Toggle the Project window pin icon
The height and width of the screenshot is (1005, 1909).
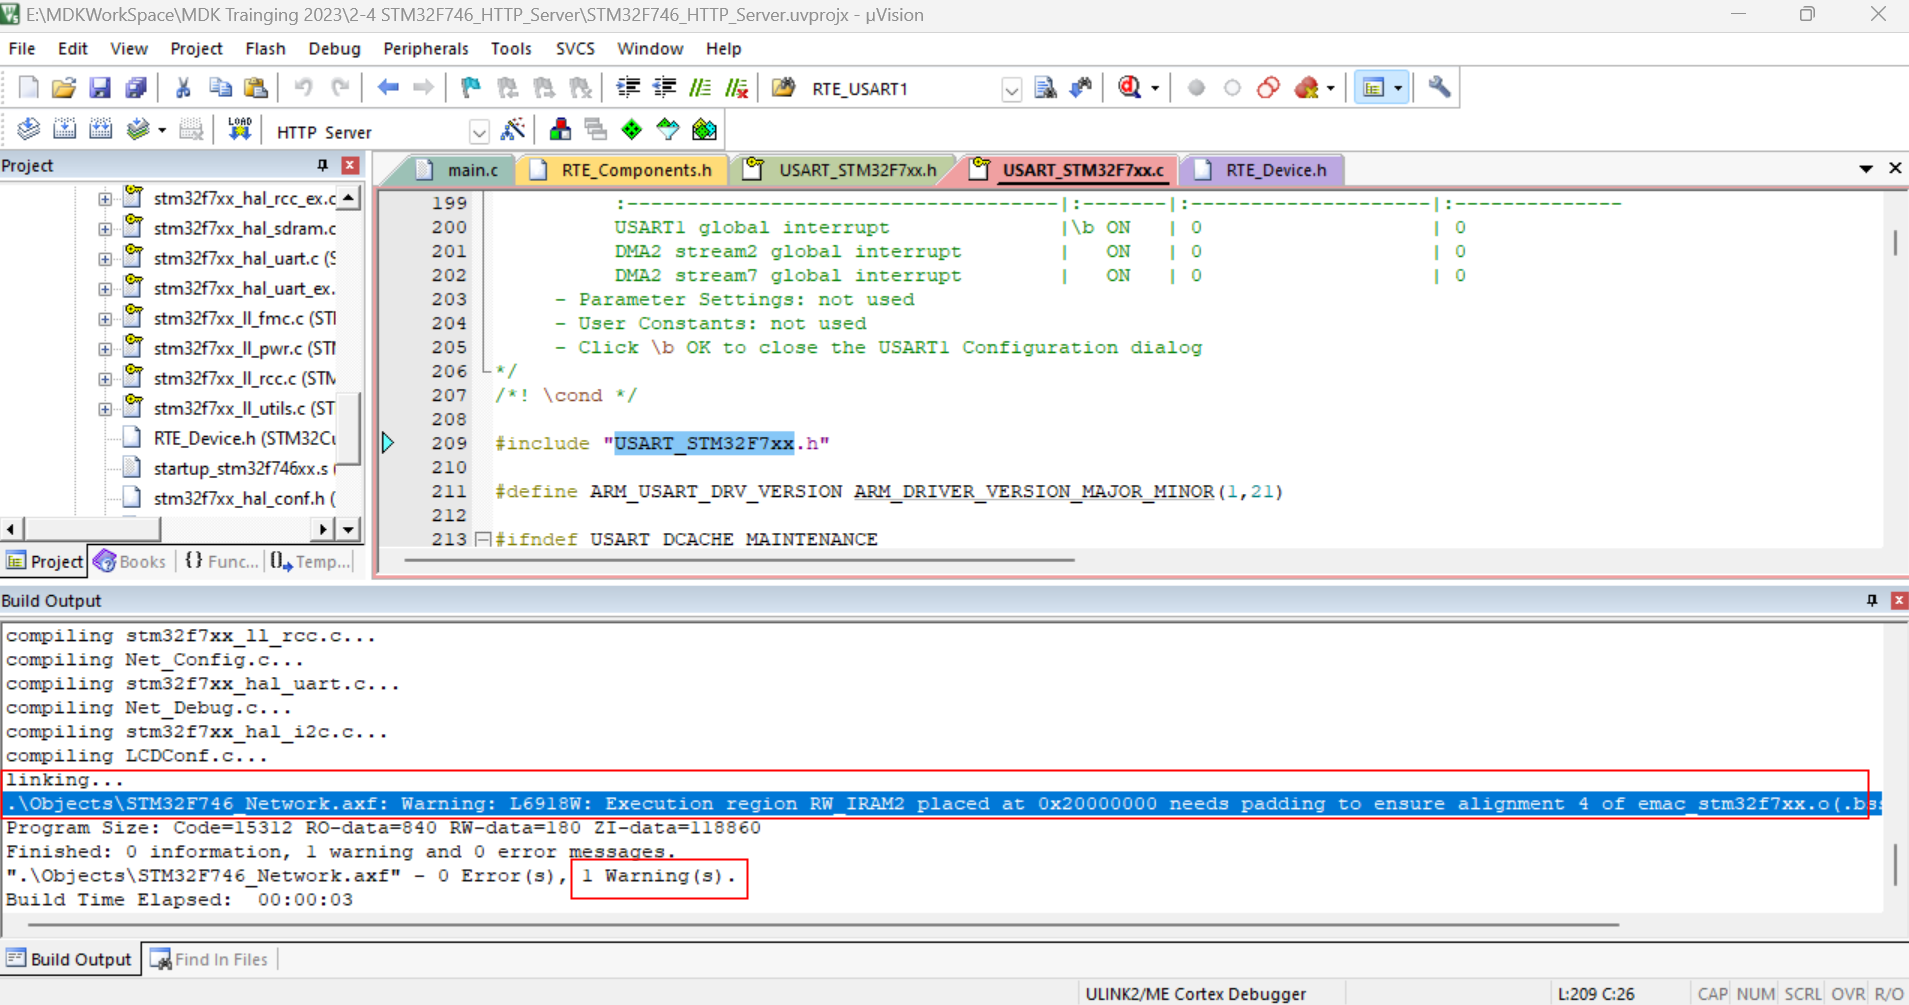click(322, 166)
